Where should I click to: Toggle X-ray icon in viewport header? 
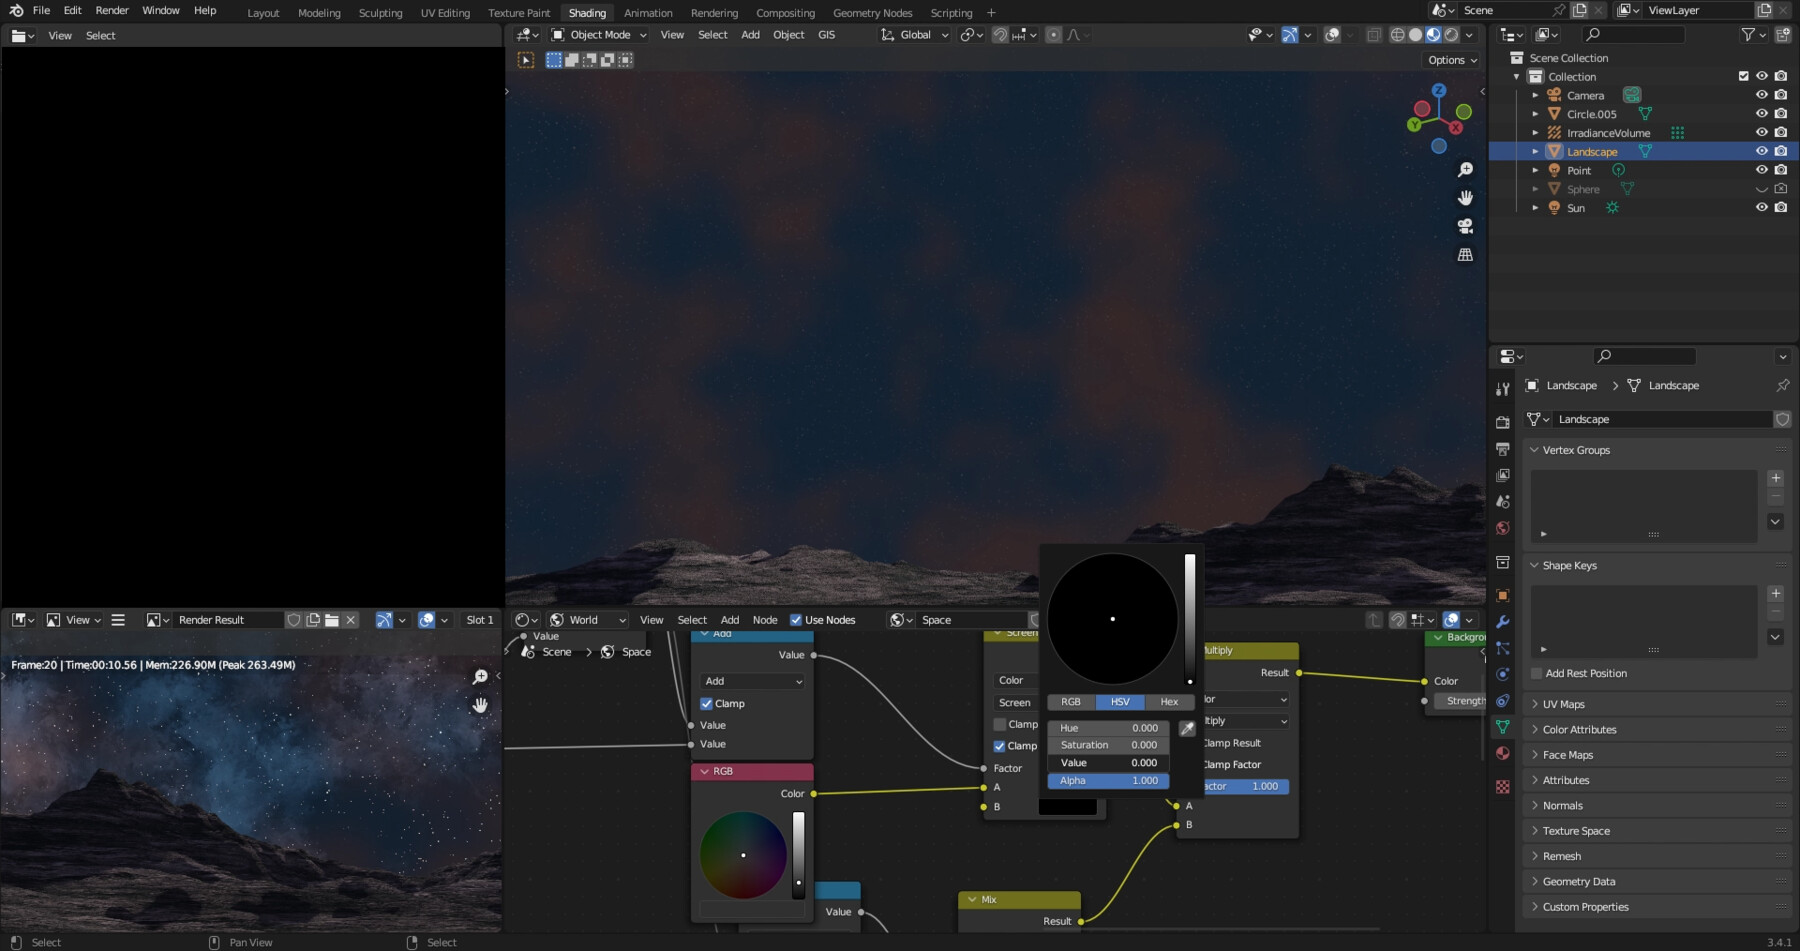tap(1373, 35)
